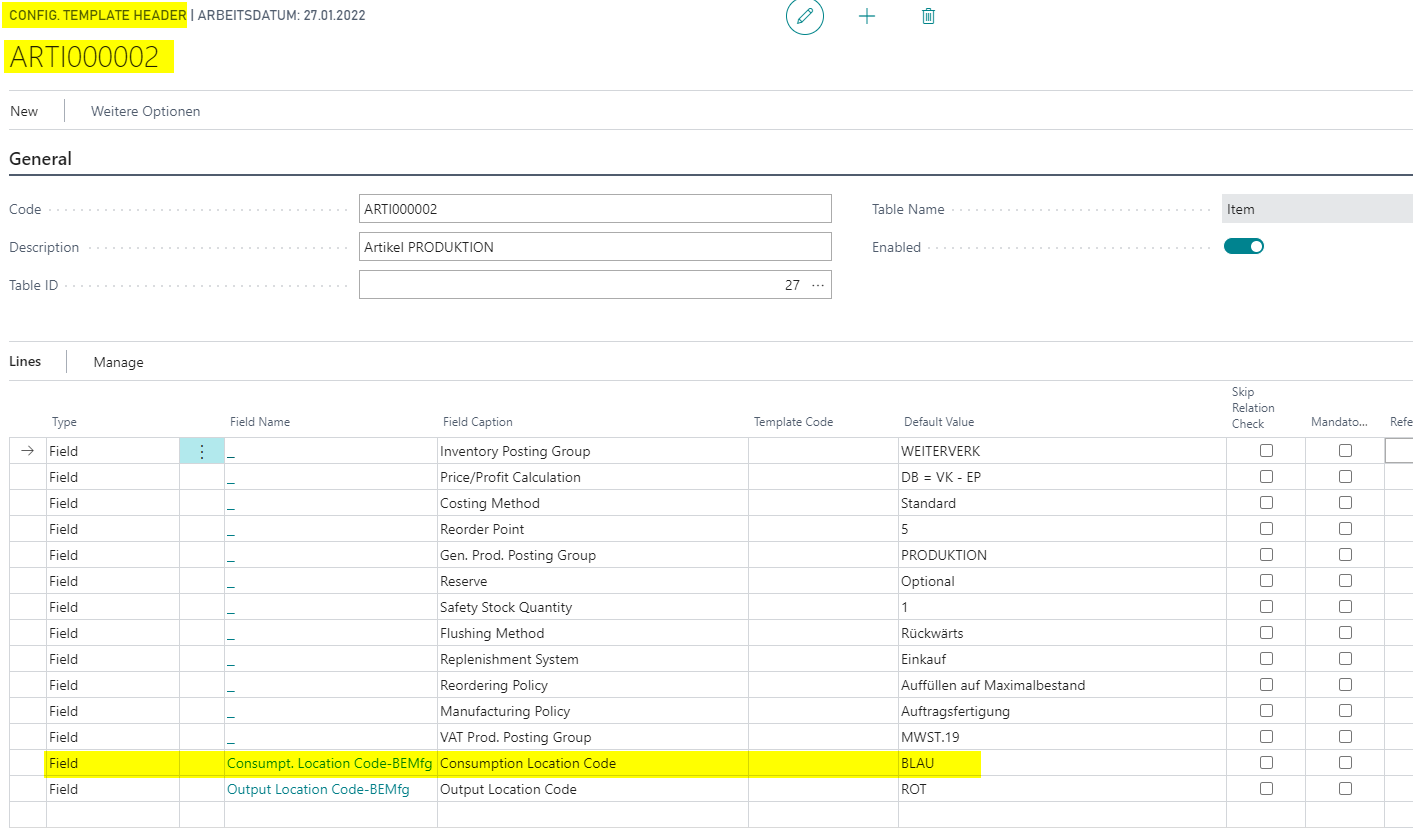Open the Manage menu in Lines
1413x833 pixels.
[118, 362]
